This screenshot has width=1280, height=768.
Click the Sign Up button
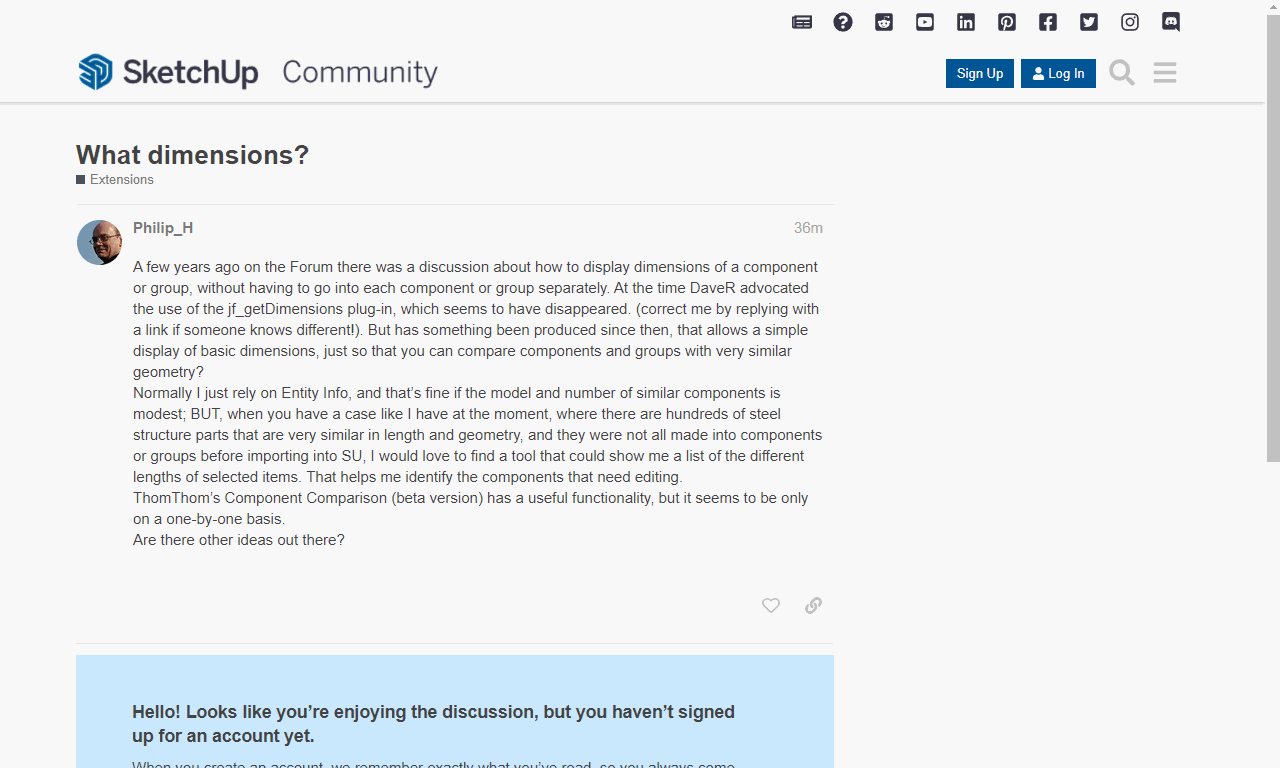[980, 73]
